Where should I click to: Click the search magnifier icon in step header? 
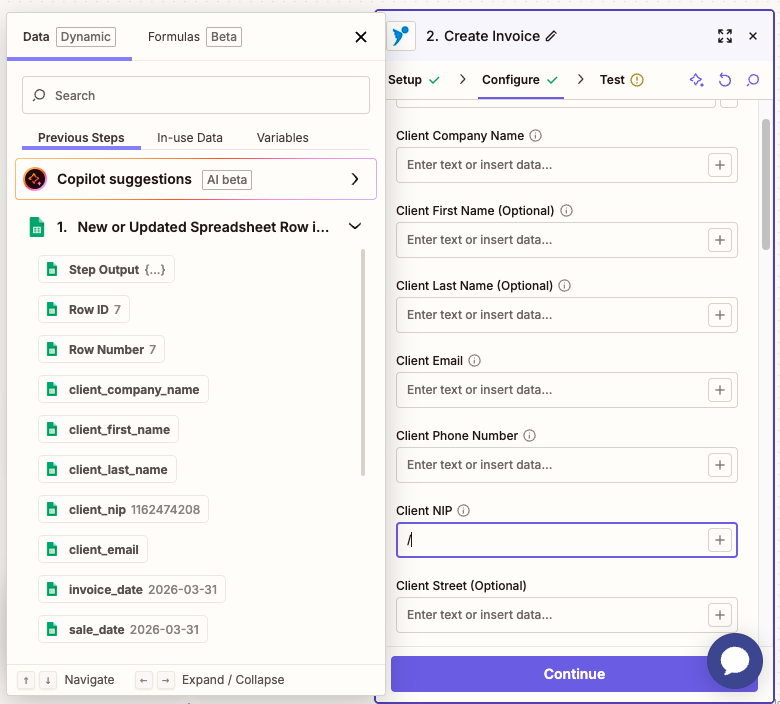click(x=753, y=80)
